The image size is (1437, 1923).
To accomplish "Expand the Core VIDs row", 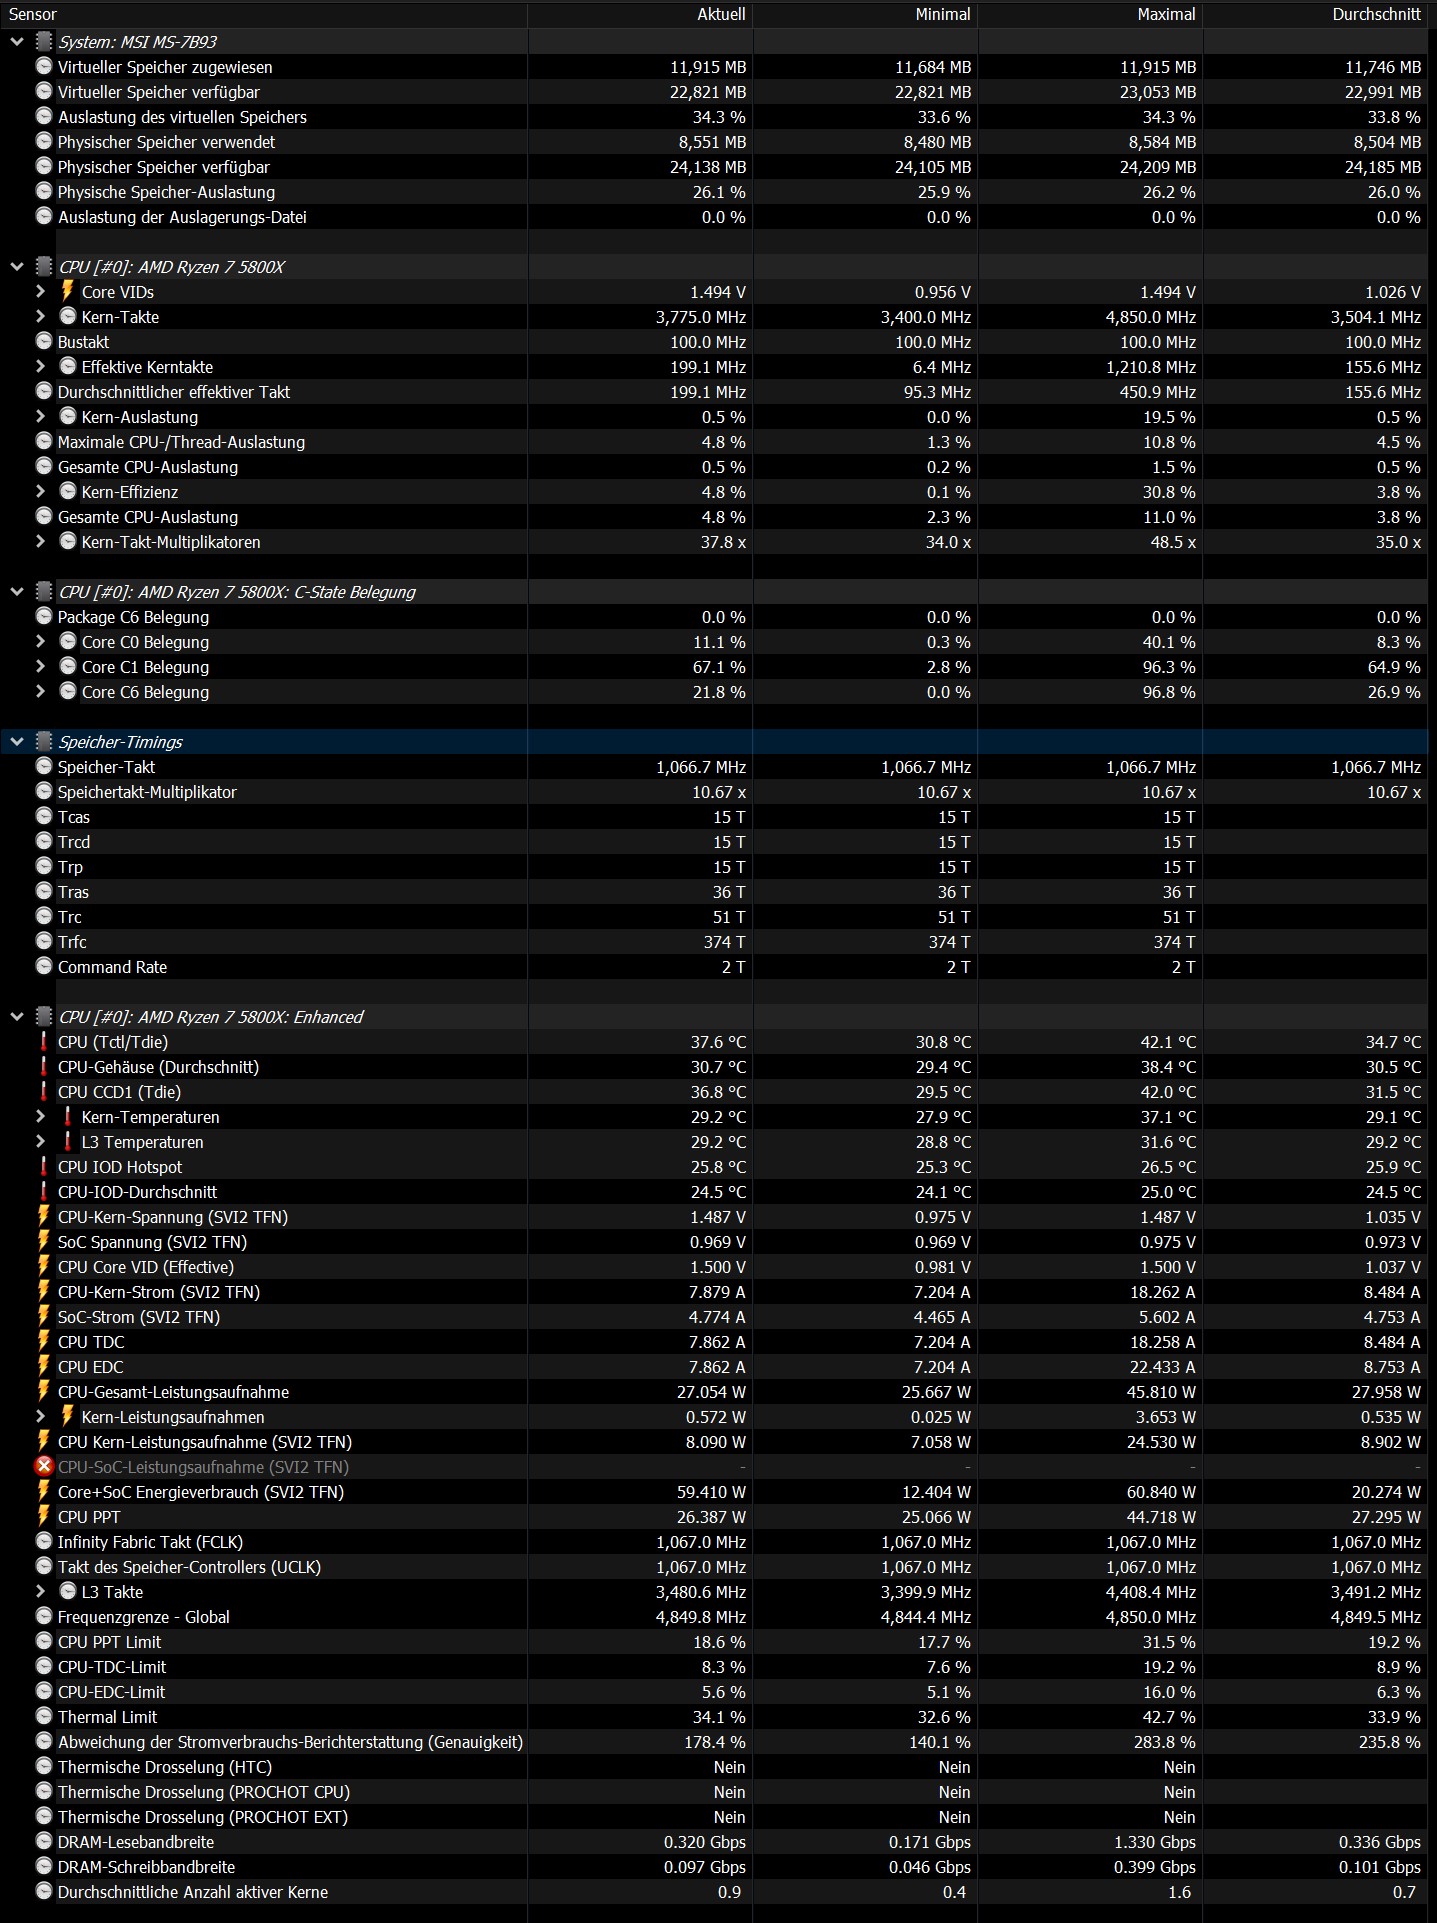I will tap(40, 292).
